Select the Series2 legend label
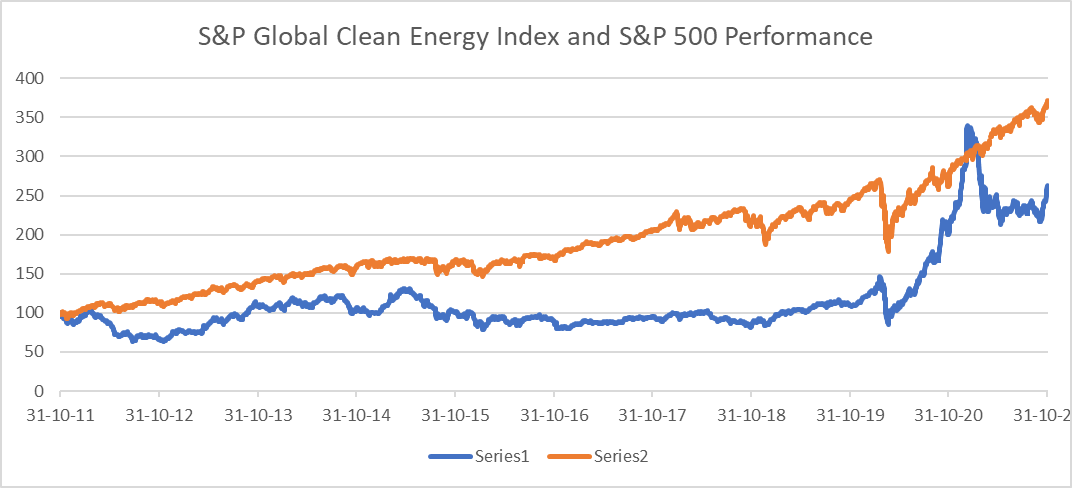Image resolution: width=1072 pixels, height=488 pixels. pyautogui.click(x=621, y=455)
